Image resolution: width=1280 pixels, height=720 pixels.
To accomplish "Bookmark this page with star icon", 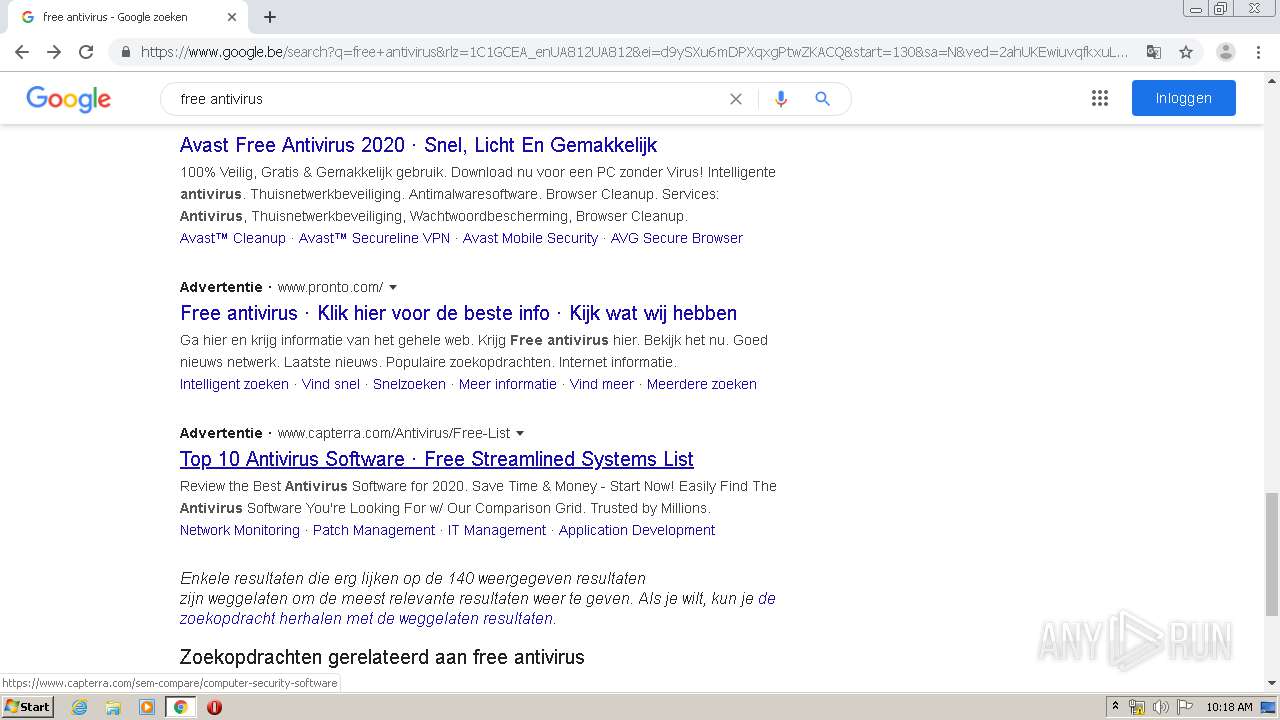I will [1186, 52].
